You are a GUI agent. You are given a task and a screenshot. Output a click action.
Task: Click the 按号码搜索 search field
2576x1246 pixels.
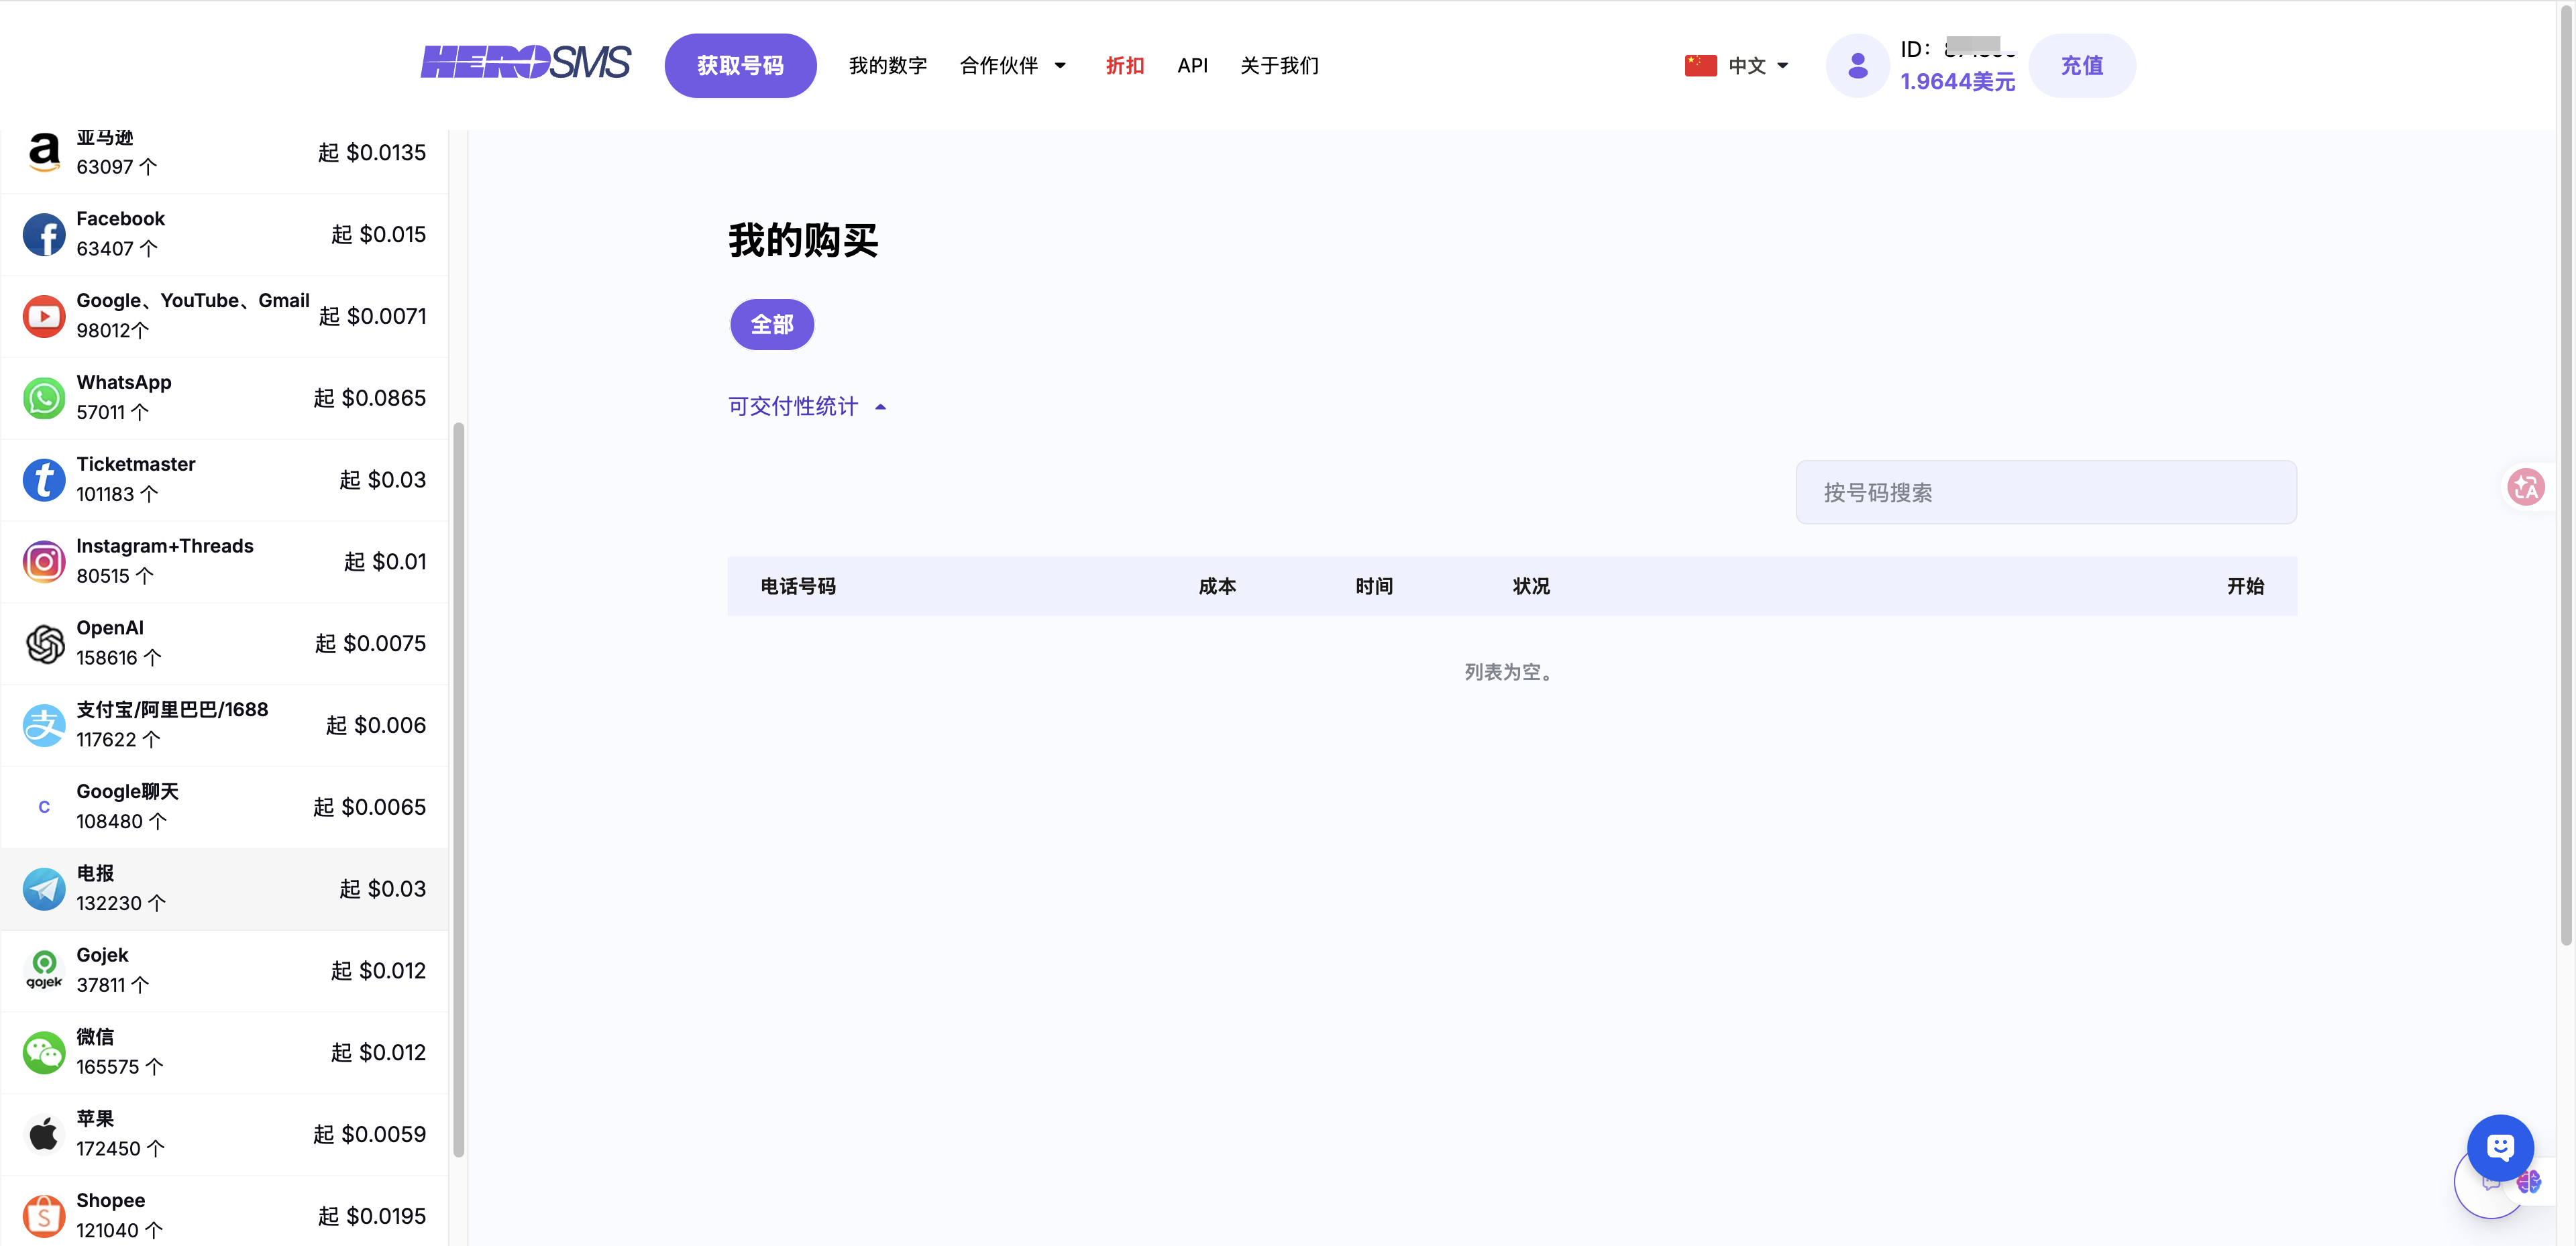(2046, 492)
